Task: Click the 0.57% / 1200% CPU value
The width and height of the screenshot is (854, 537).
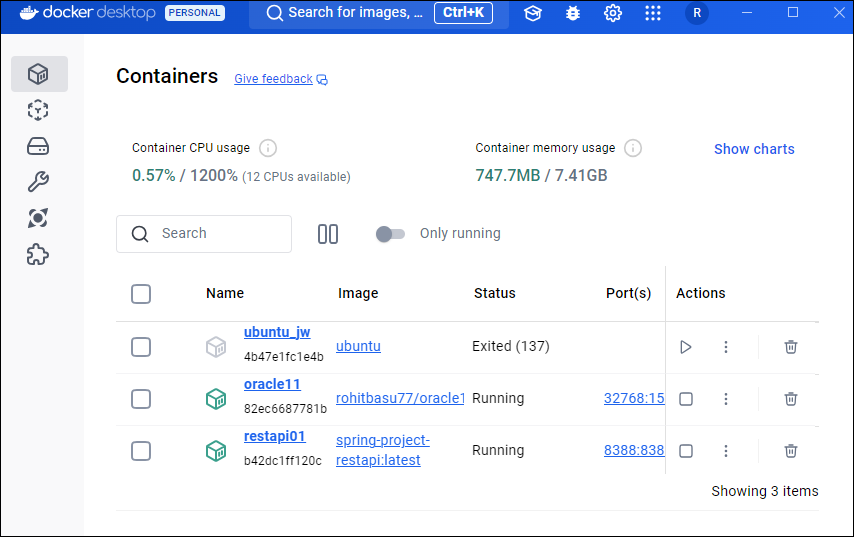Action: pyautogui.click(x=185, y=176)
